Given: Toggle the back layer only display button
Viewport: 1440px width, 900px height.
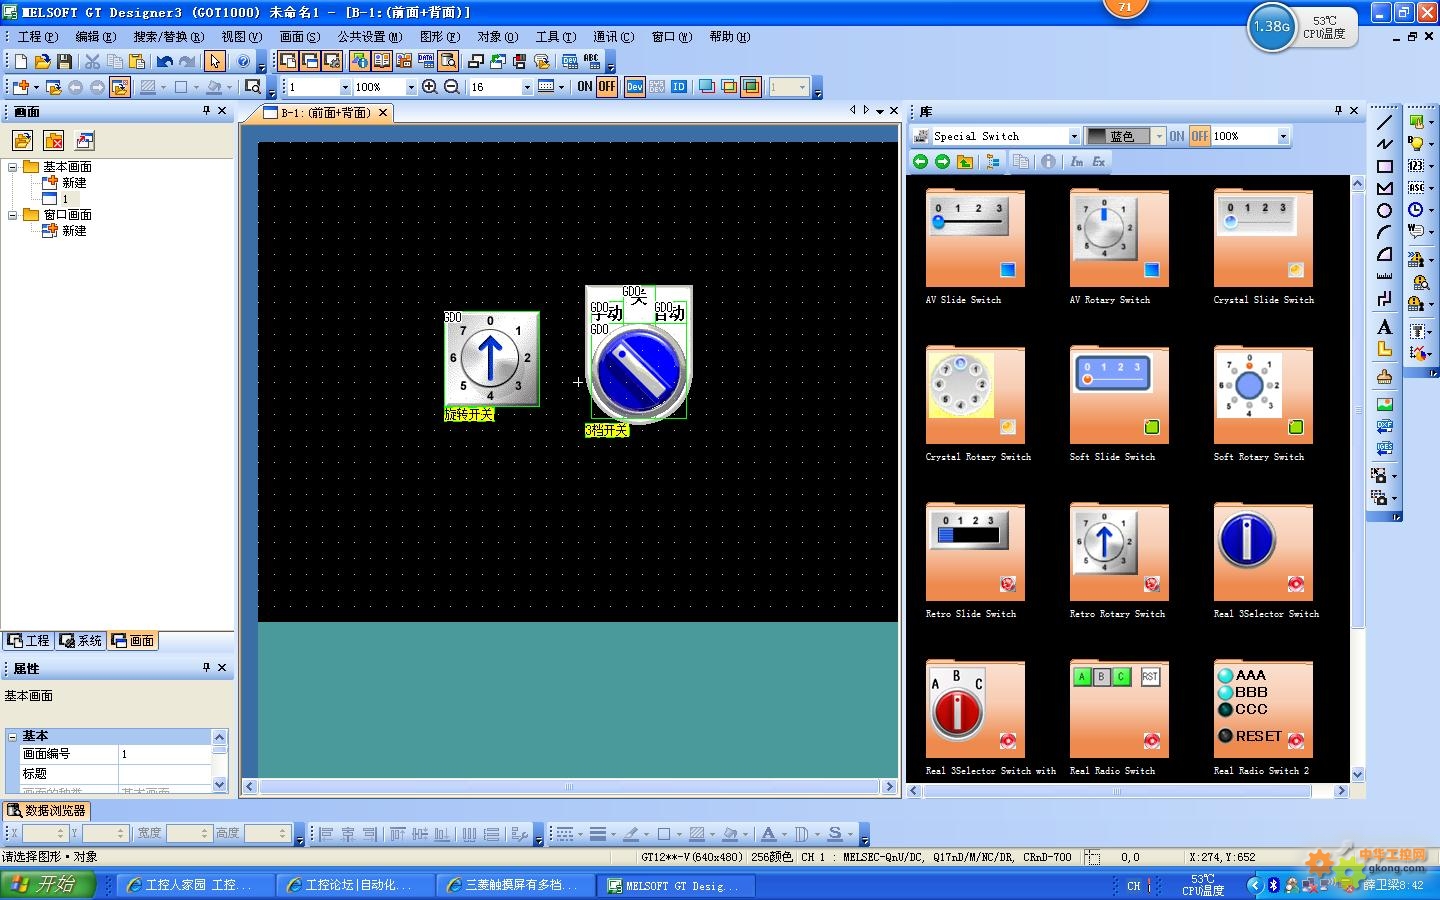Looking at the screenshot, I should pos(729,87).
